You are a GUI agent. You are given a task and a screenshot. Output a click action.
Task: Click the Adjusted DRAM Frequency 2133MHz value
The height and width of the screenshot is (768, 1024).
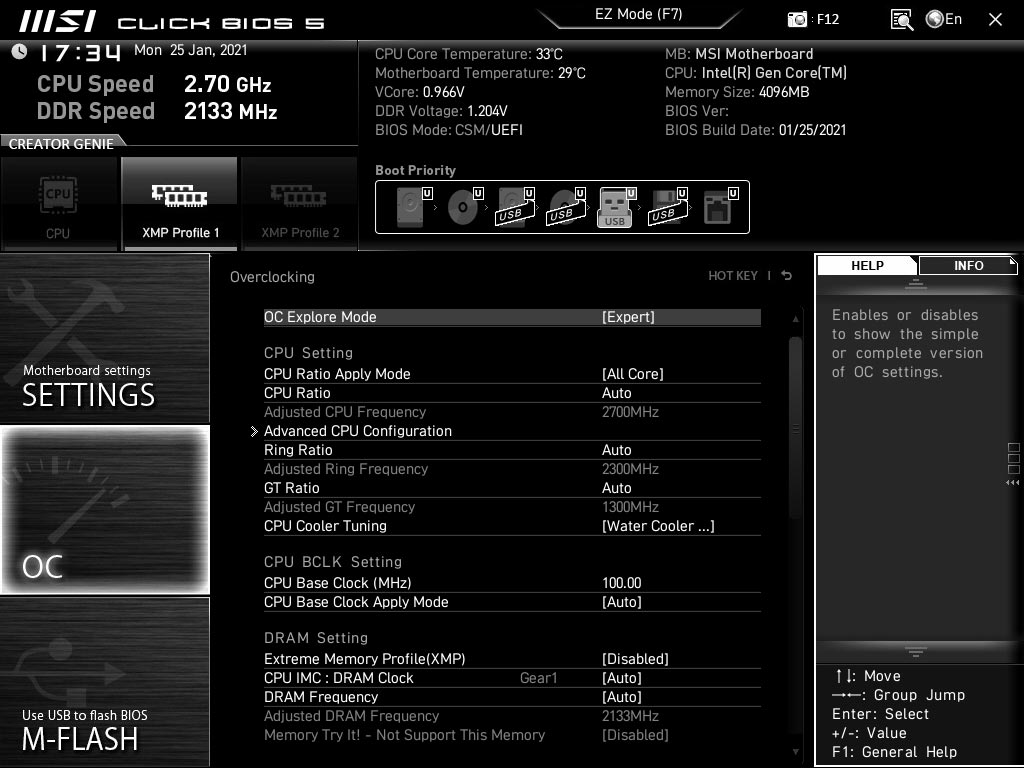[x=630, y=716]
